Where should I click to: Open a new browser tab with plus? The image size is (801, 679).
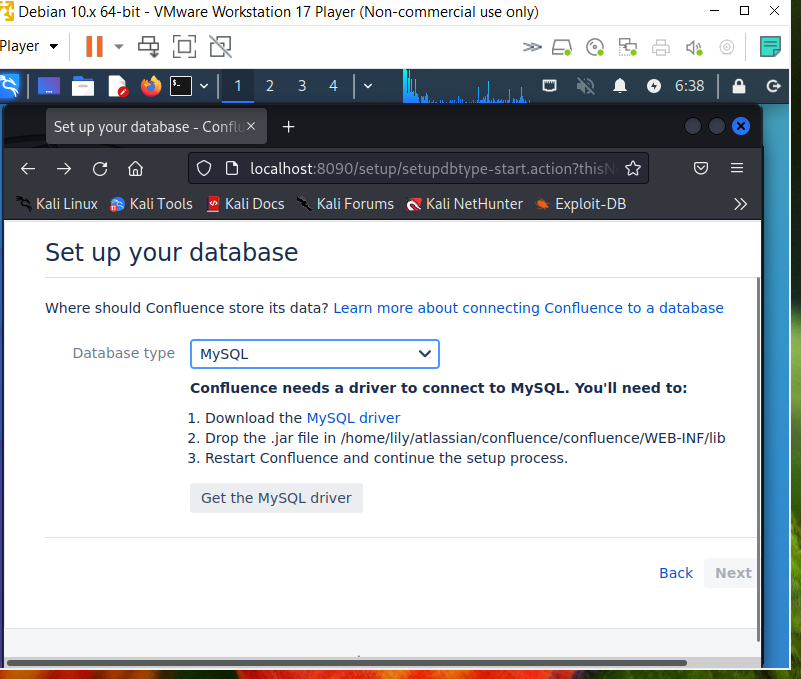click(x=289, y=127)
